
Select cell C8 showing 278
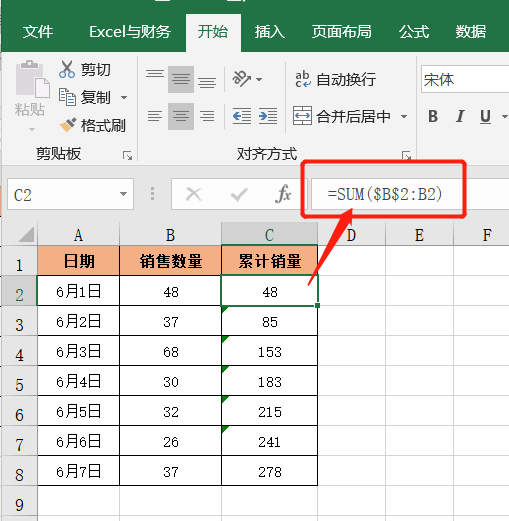(x=269, y=471)
